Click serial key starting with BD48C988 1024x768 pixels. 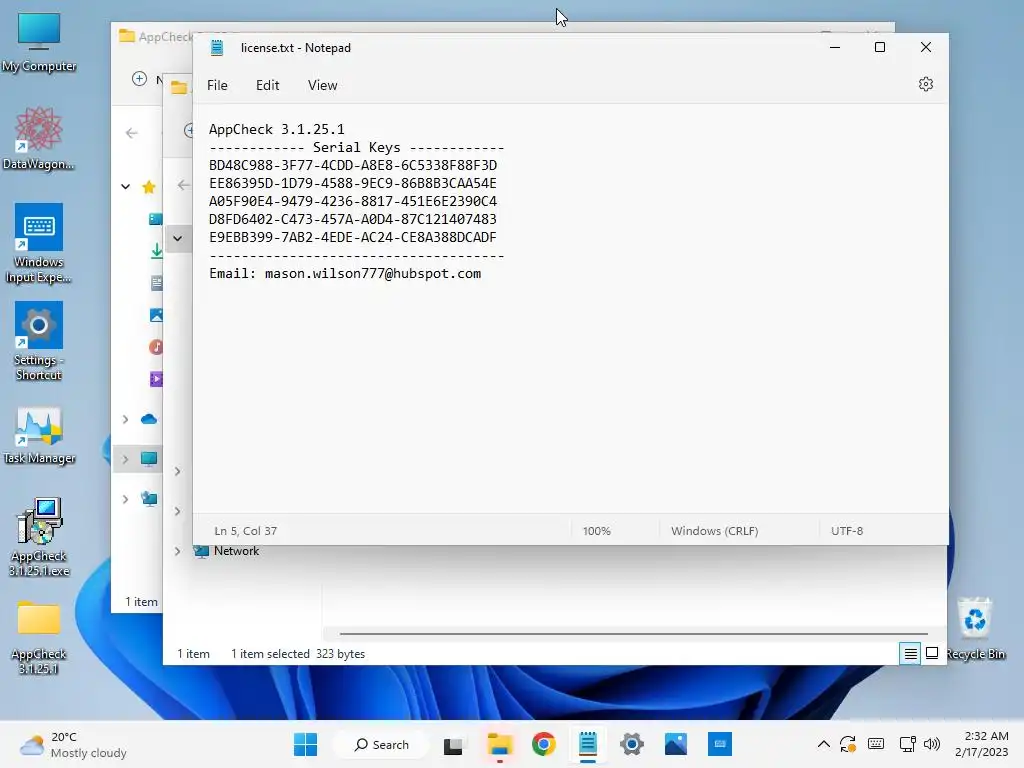pos(353,165)
